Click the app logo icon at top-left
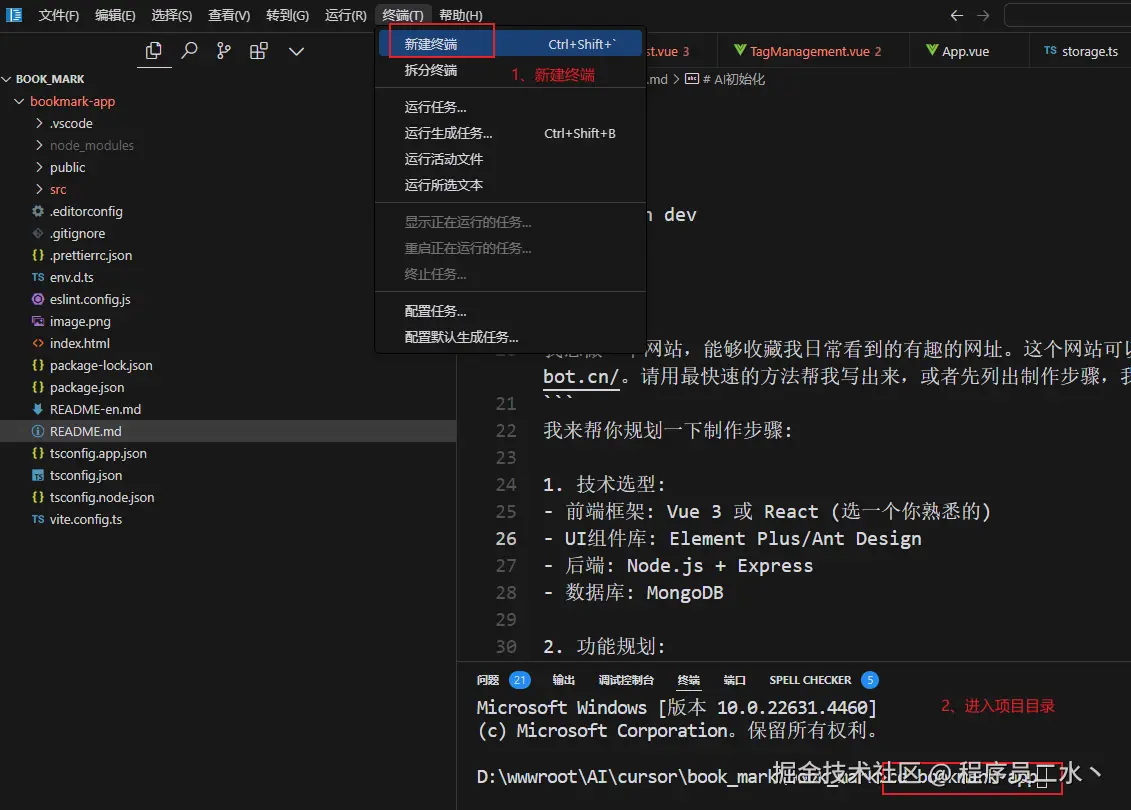Viewport: 1131px width, 810px height. [14, 14]
